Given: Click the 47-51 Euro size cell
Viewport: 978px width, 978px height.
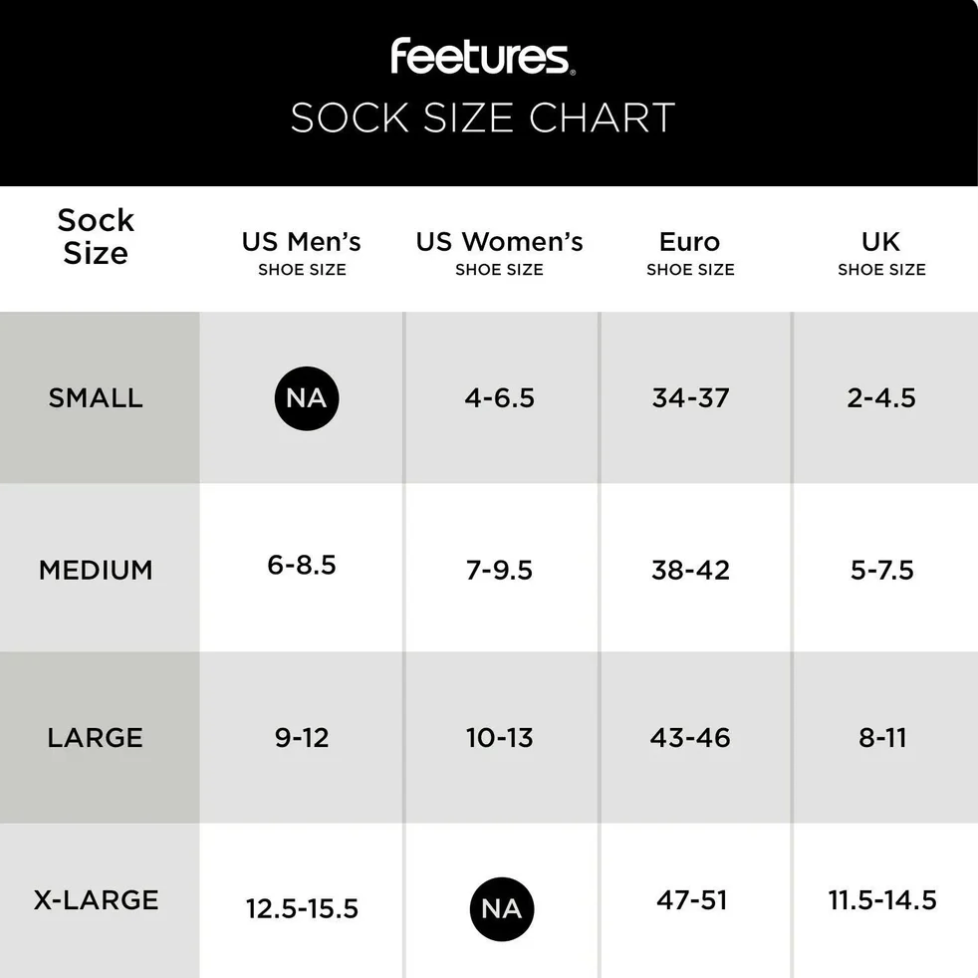Looking at the screenshot, I should 692,900.
